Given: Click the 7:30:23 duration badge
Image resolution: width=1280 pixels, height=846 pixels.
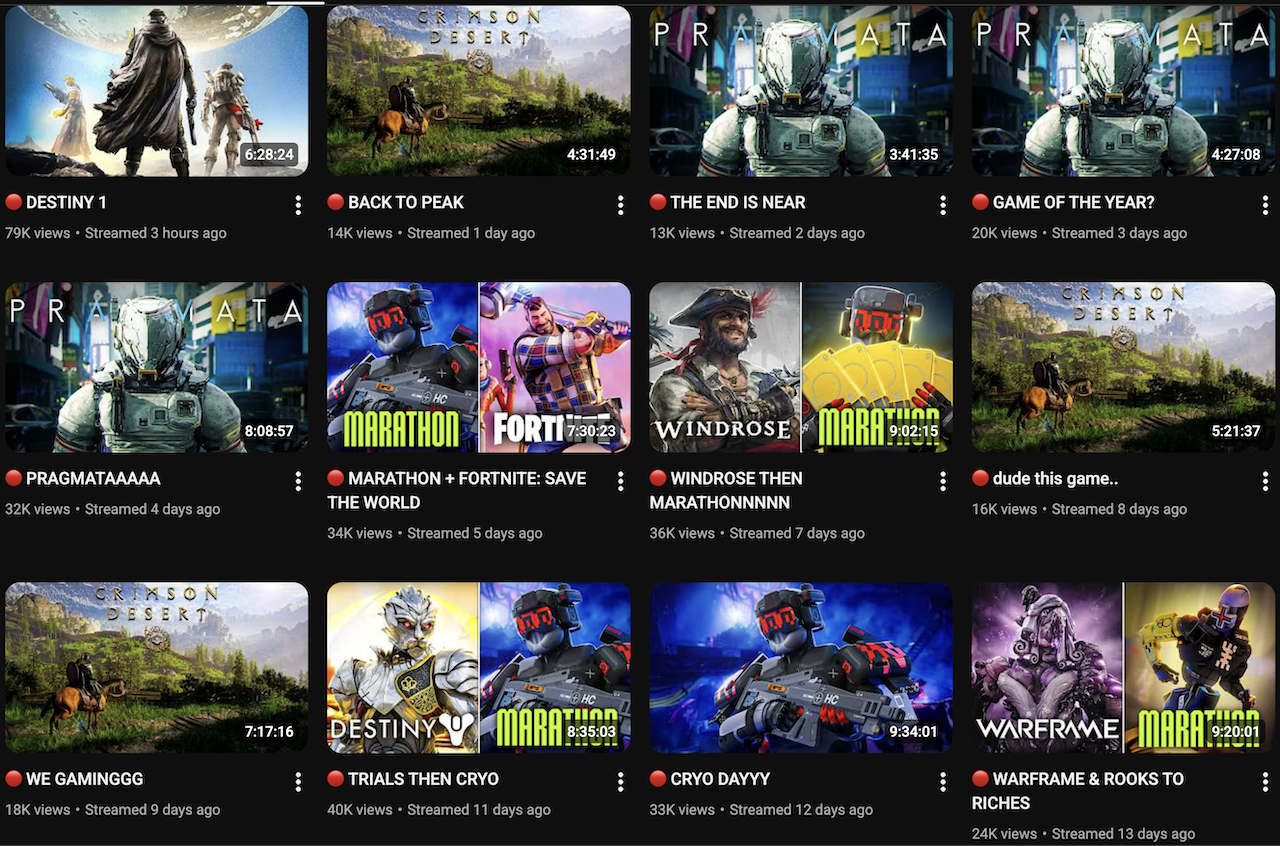Looking at the screenshot, I should [x=592, y=431].
